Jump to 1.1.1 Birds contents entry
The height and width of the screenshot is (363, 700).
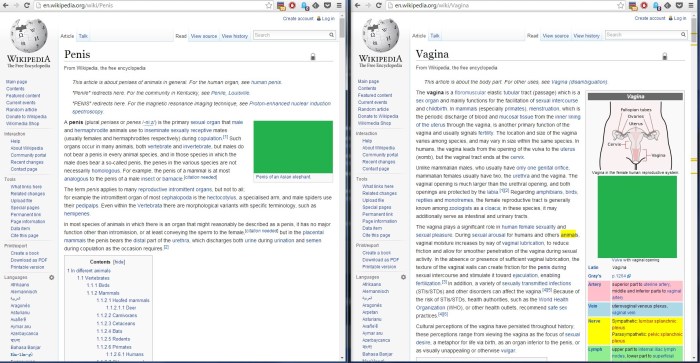98,285
